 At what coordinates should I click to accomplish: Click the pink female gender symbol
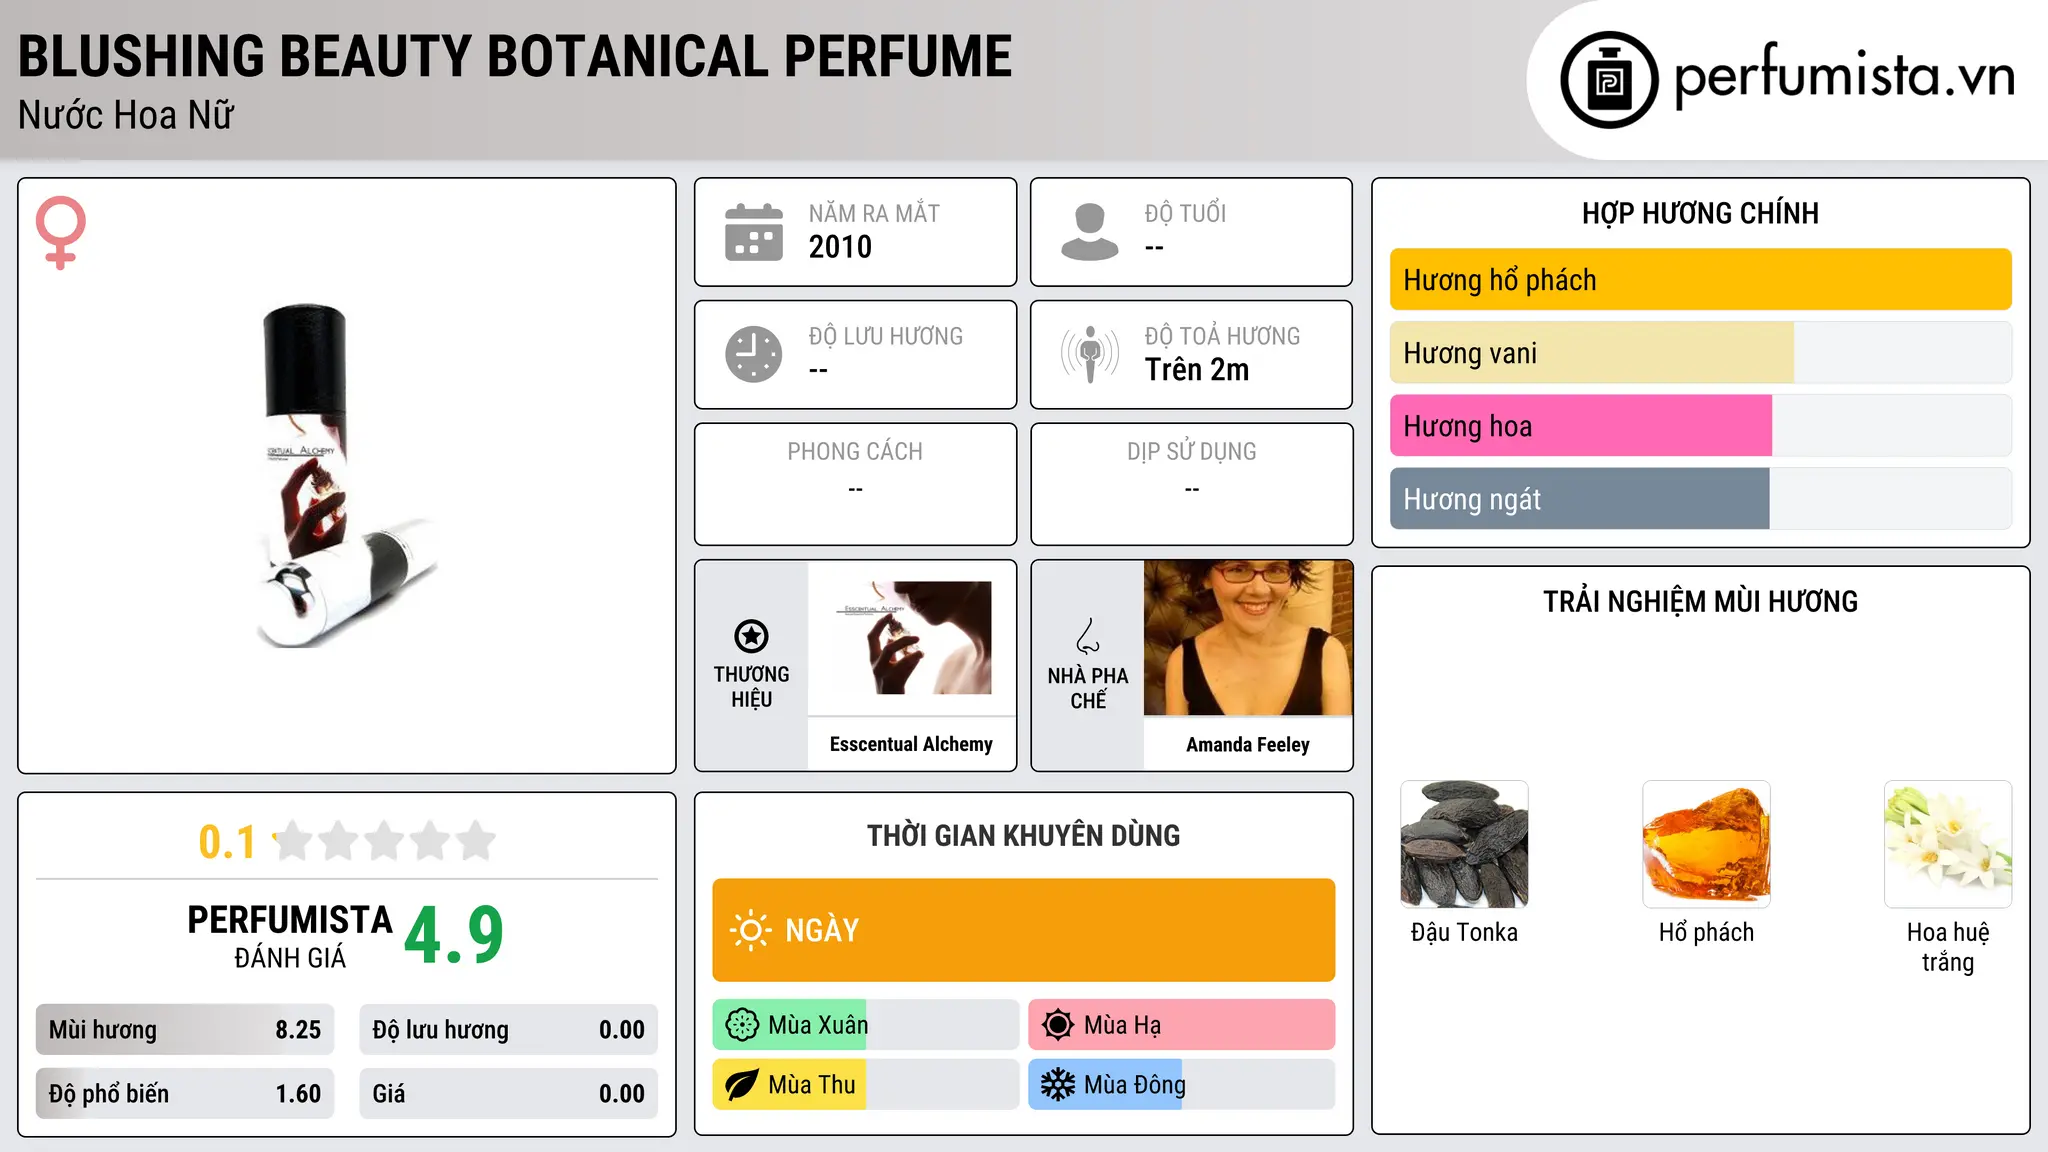click(60, 233)
